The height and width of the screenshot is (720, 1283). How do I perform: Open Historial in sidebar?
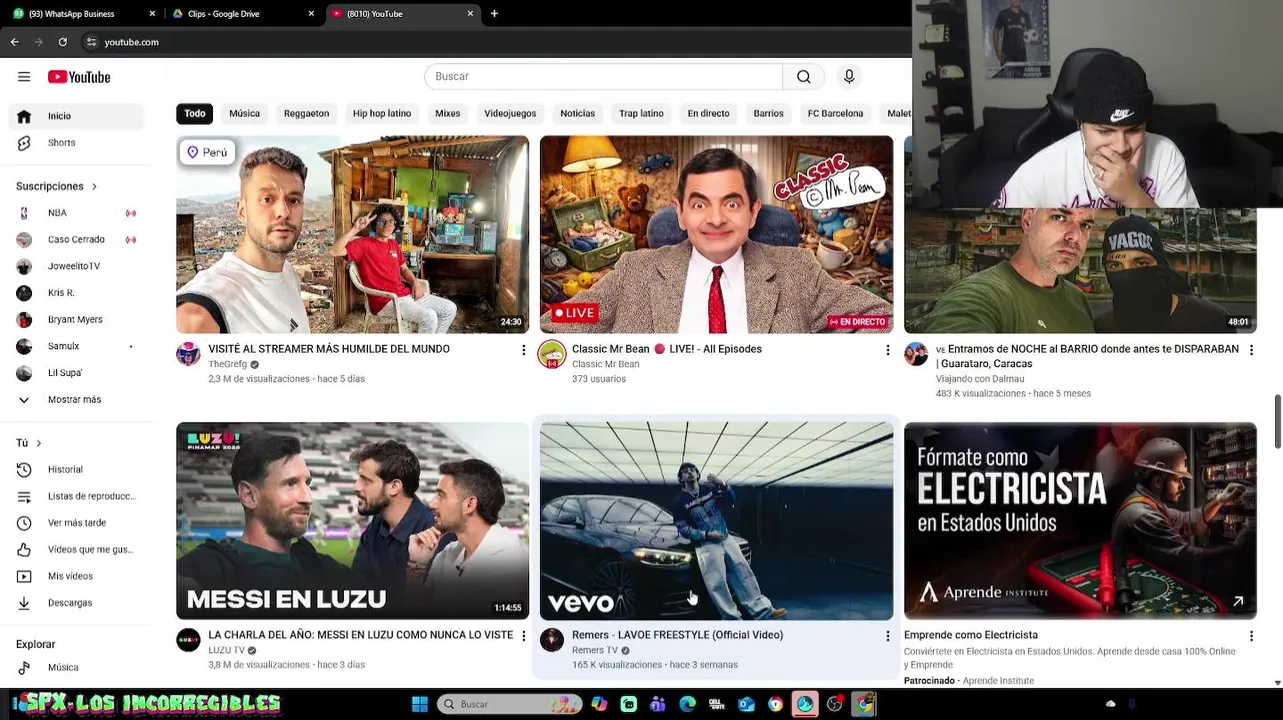click(76, 469)
